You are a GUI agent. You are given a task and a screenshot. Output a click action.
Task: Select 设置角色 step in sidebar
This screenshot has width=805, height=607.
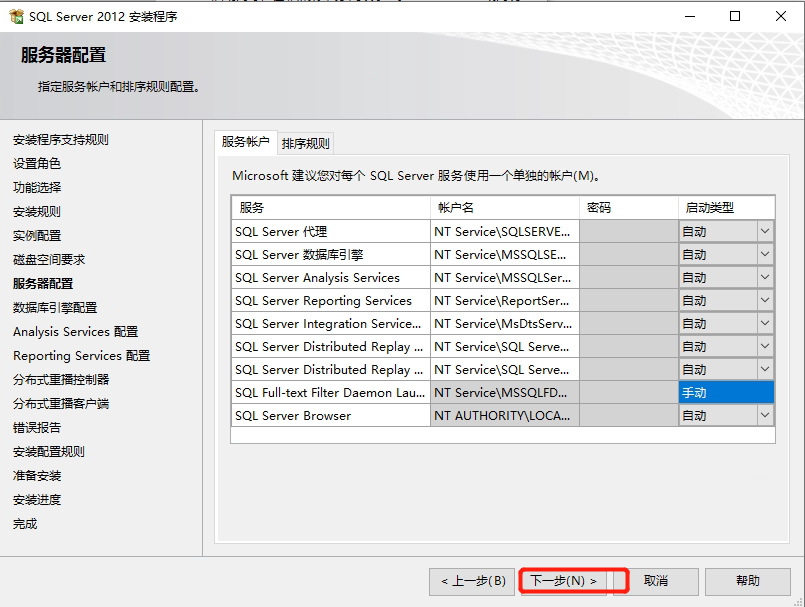pyautogui.click(x=37, y=164)
